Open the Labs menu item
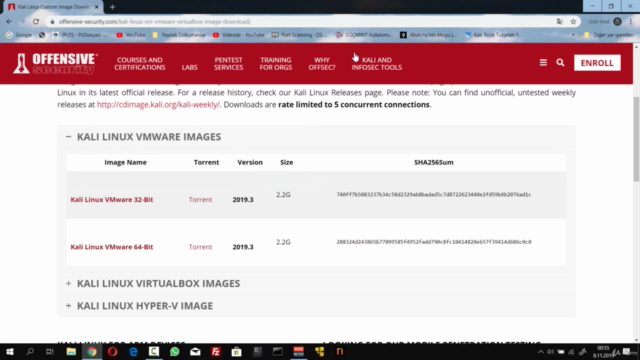640x360 pixels. point(189,67)
